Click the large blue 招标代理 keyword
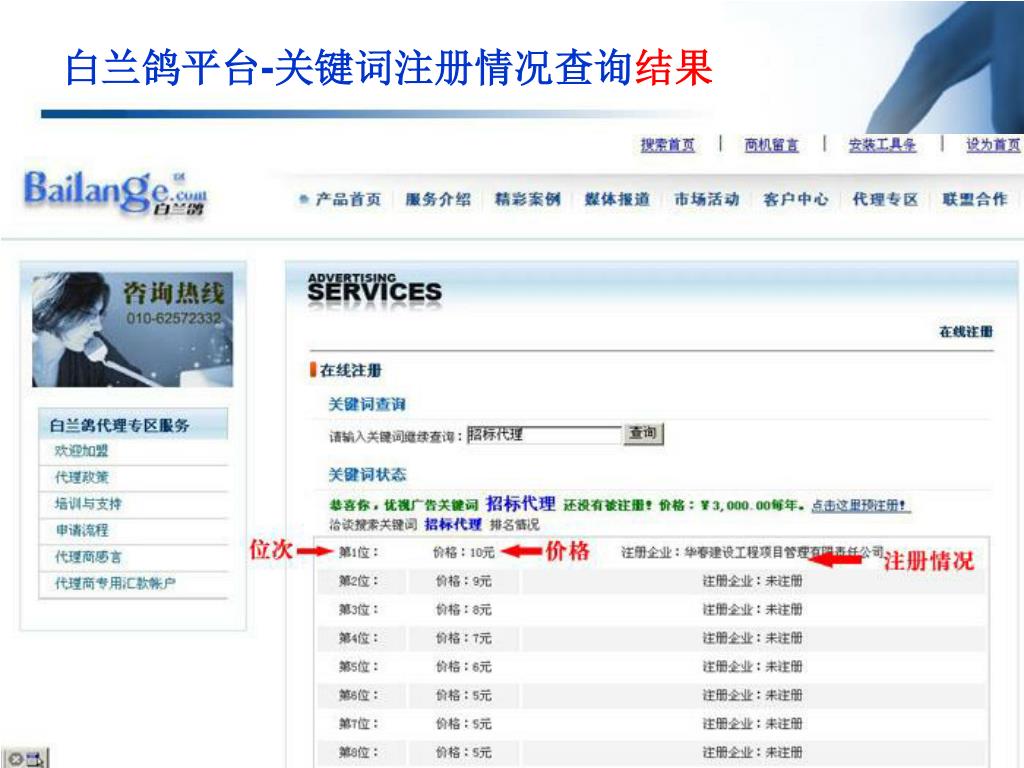Viewport: 1024px width, 768px height. (x=520, y=504)
